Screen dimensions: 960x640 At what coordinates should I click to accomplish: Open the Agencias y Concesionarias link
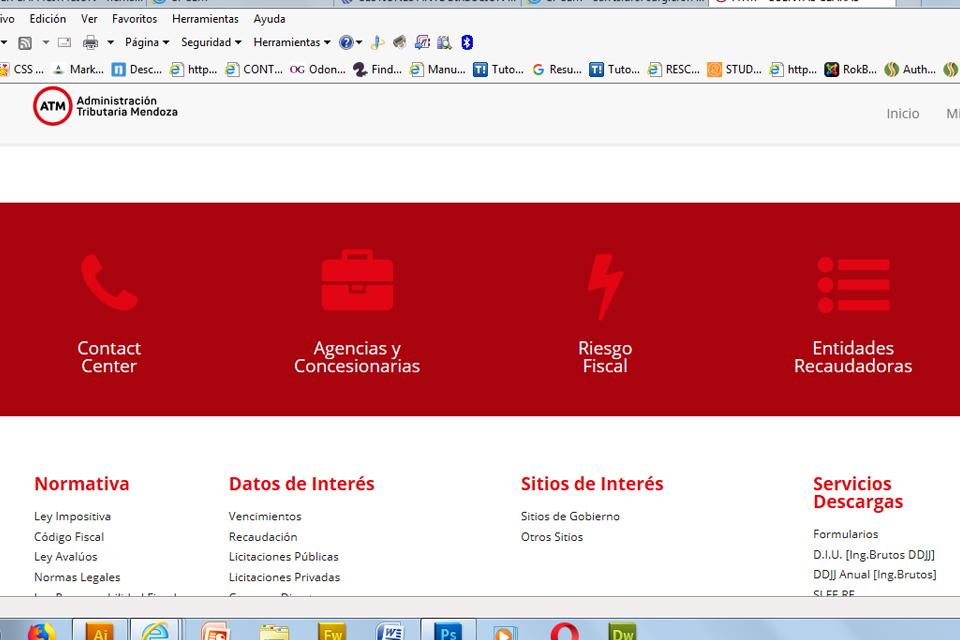click(x=357, y=357)
